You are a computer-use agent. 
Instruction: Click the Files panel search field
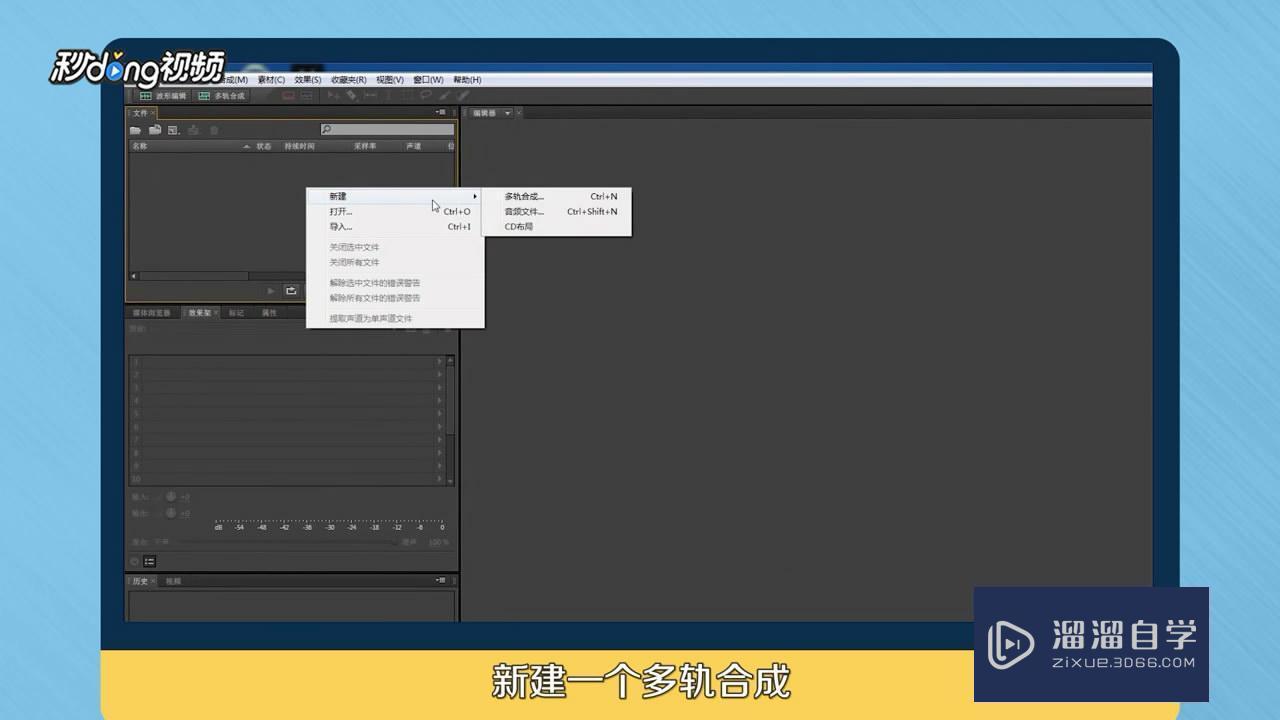[x=387, y=130]
